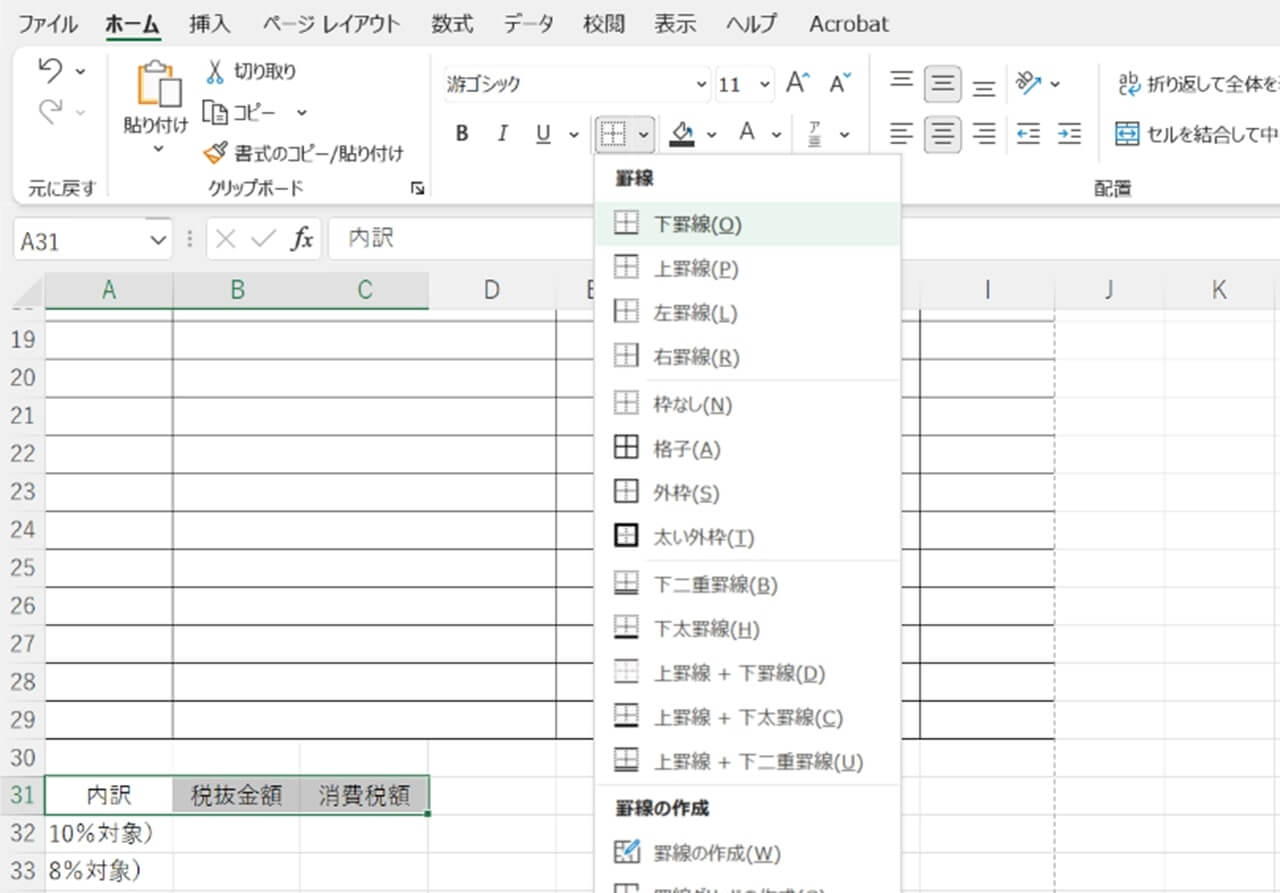Click the phonetic guide (ふりがな) icon
The width and height of the screenshot is (1280, 893).
pyautogui.click(x=815, y=133)
